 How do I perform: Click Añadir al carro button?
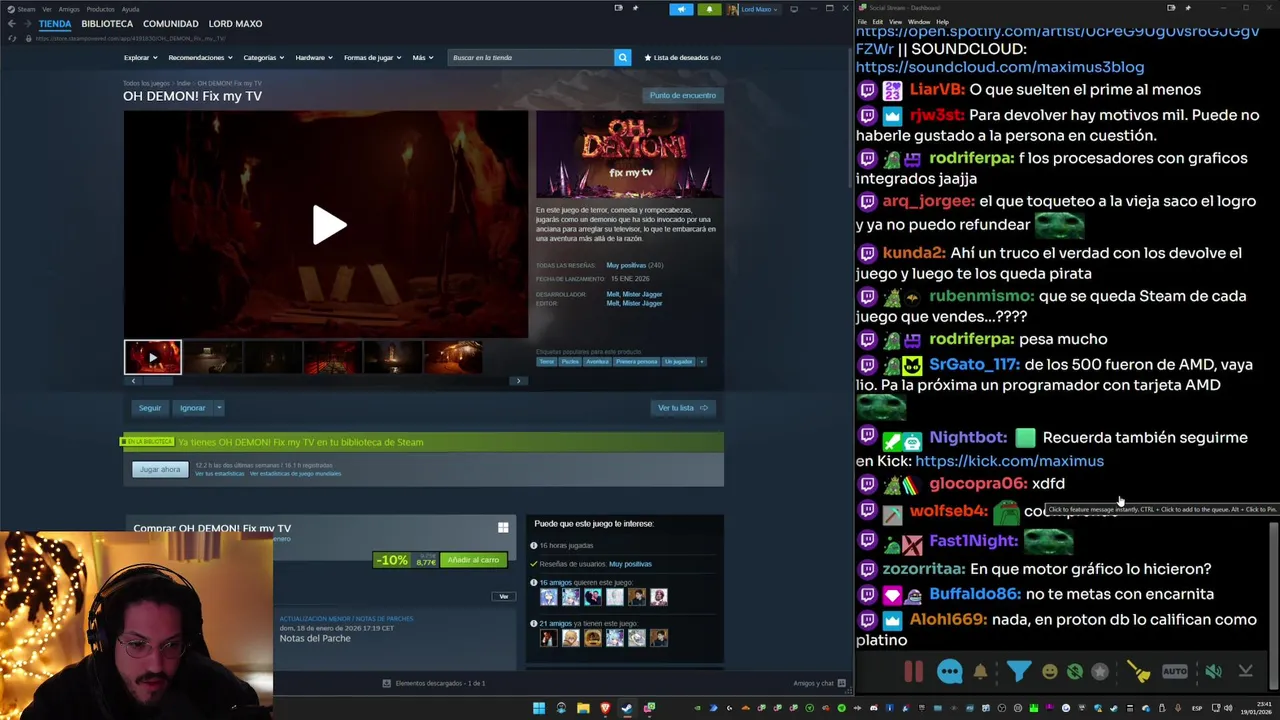tap(473, 560)
